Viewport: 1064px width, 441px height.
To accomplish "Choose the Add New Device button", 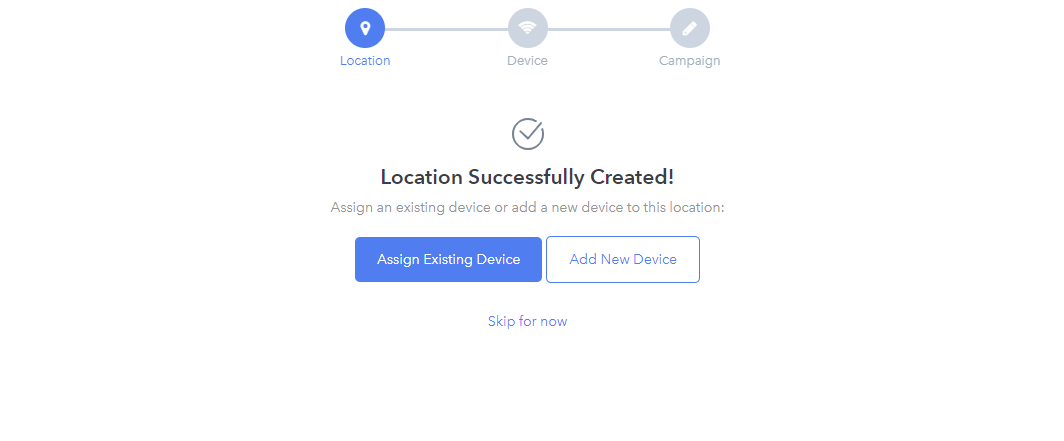I will click(623, 259).
